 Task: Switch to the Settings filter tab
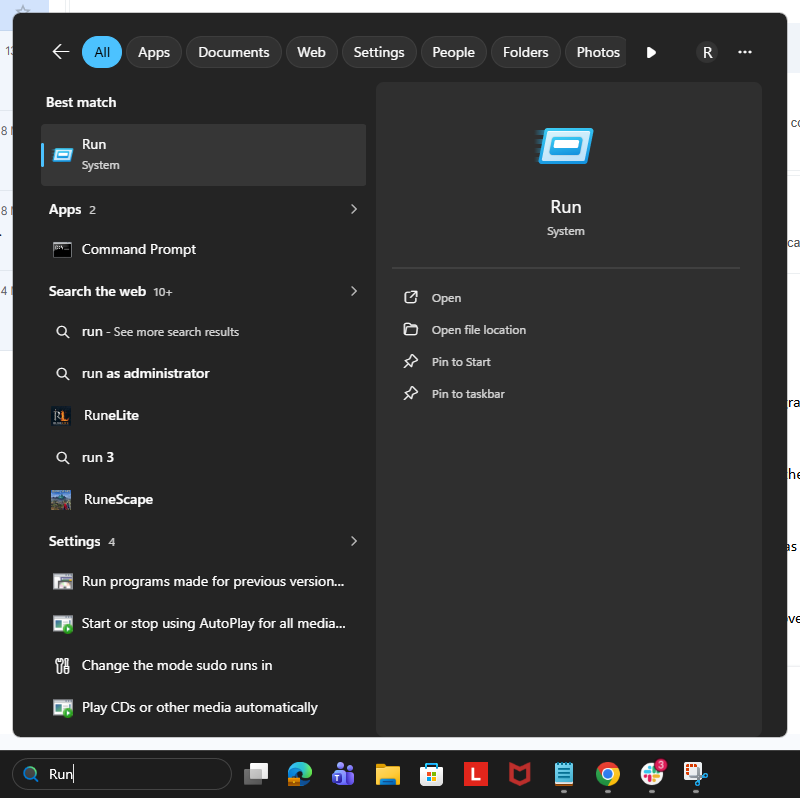(379, 52)
